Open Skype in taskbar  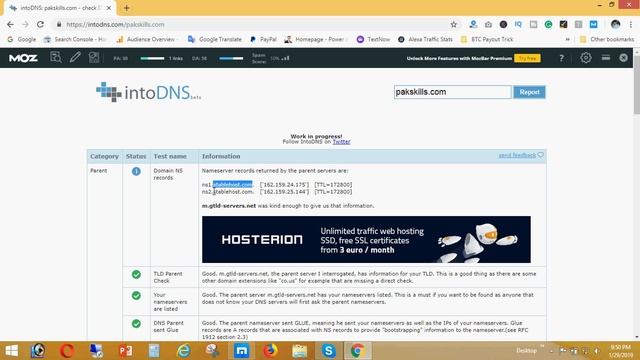coord(329,351)
